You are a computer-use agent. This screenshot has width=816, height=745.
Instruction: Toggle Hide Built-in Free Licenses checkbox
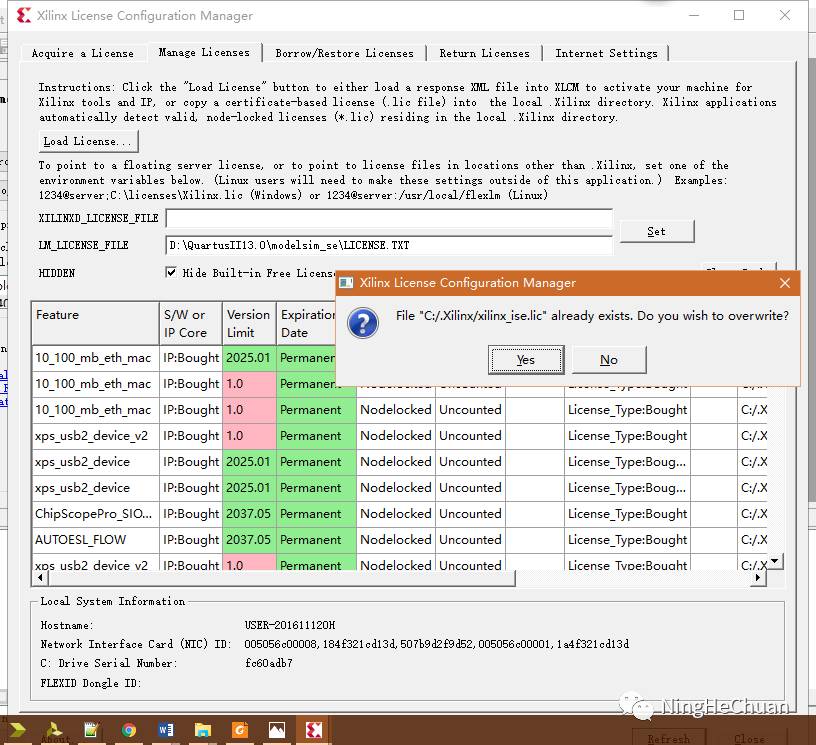pos(171,273)
